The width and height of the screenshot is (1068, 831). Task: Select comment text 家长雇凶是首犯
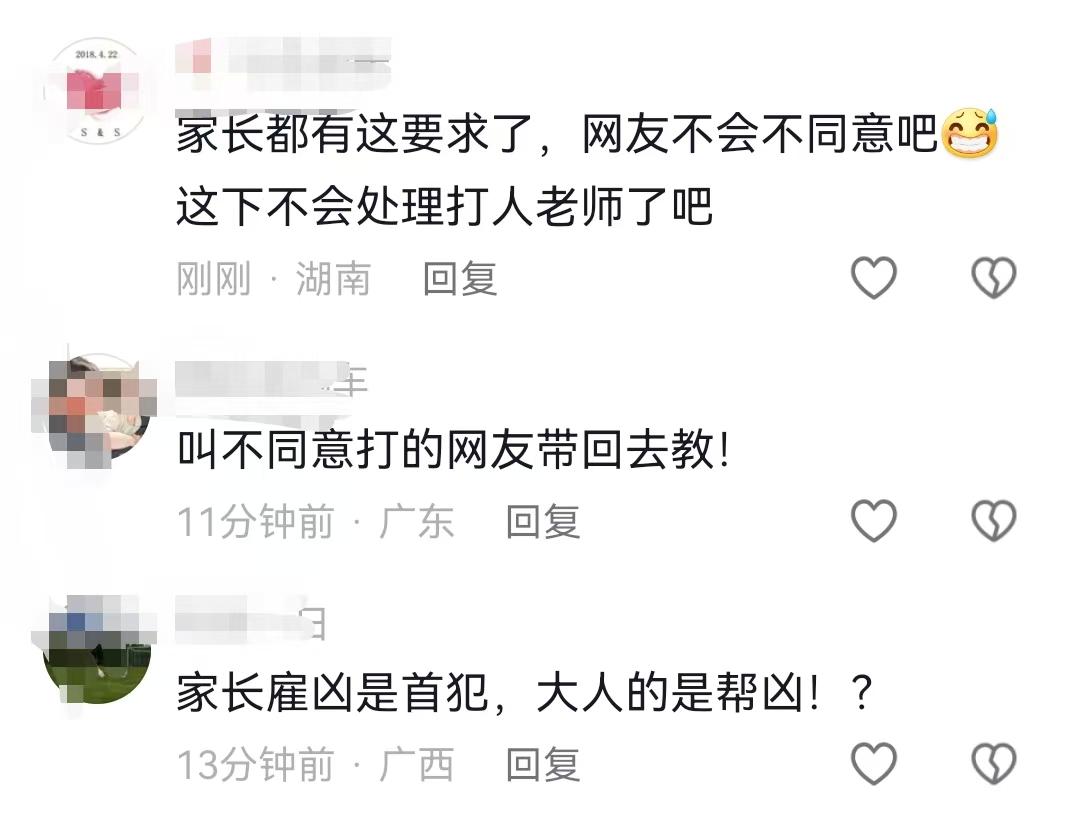(332, 693)
